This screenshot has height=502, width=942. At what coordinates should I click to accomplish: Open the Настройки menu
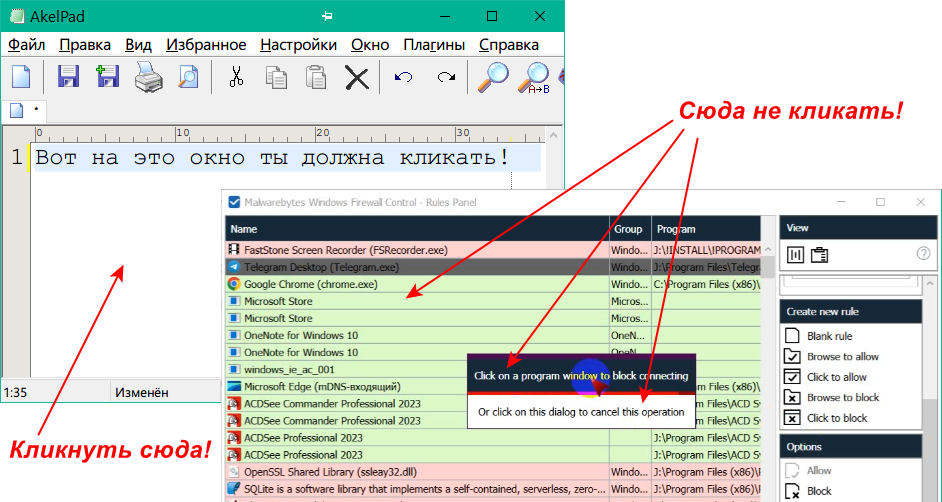(x=299, y=45)
